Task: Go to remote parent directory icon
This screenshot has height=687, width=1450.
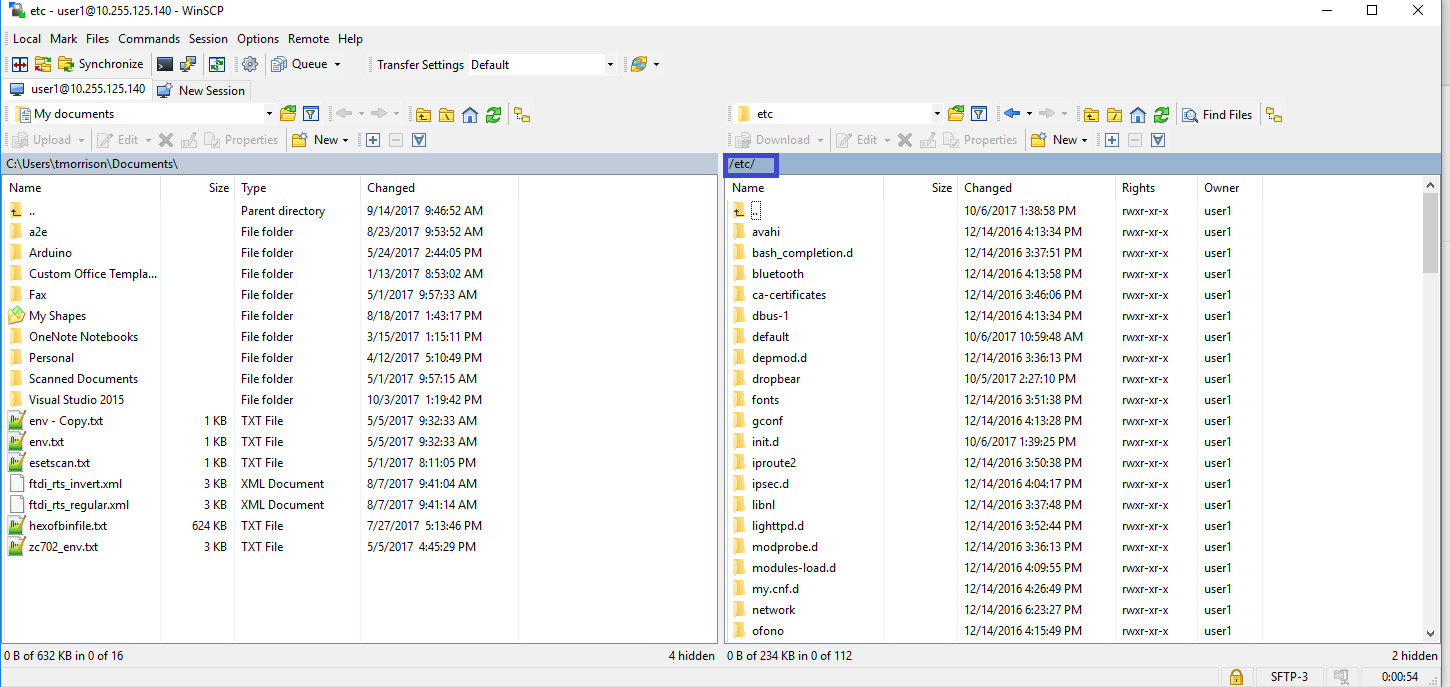Action: point(1091,114)
